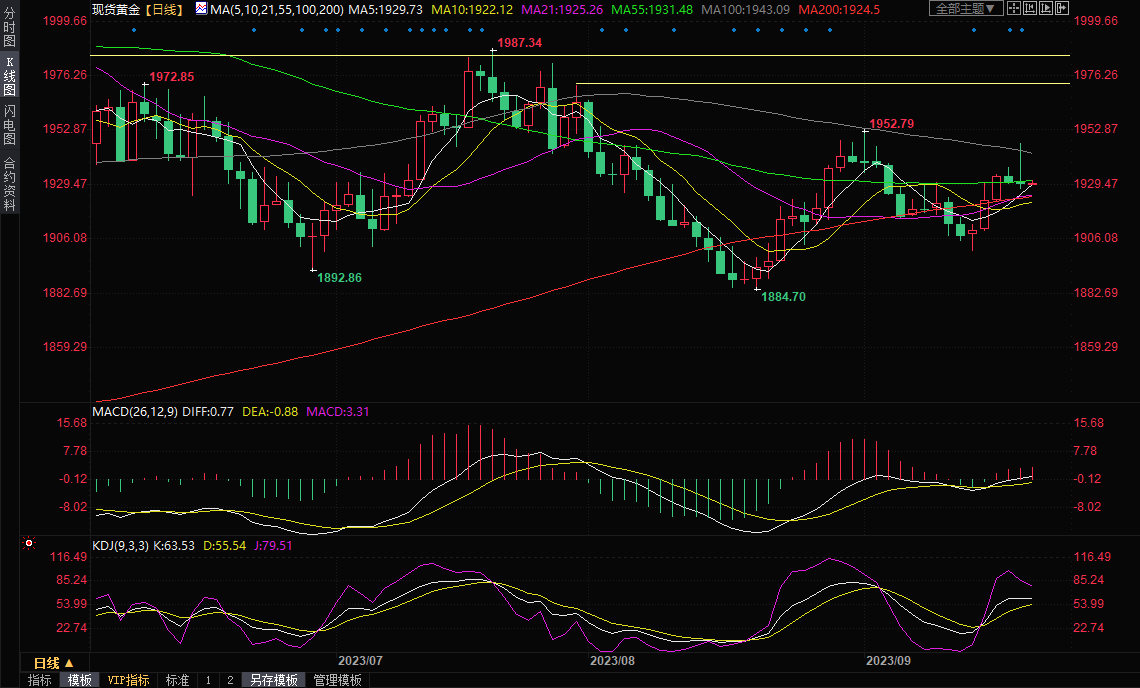
Task: Click the 管理模板 button
Action: click(338, 680)
